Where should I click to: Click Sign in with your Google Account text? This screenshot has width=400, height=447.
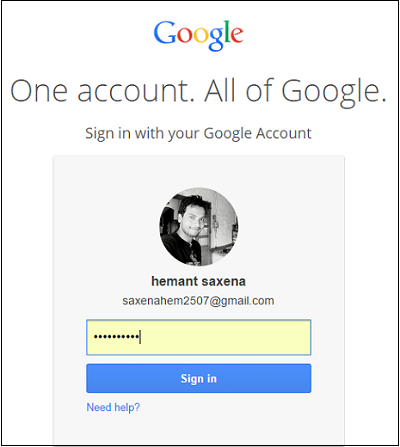tap(198, 134)
